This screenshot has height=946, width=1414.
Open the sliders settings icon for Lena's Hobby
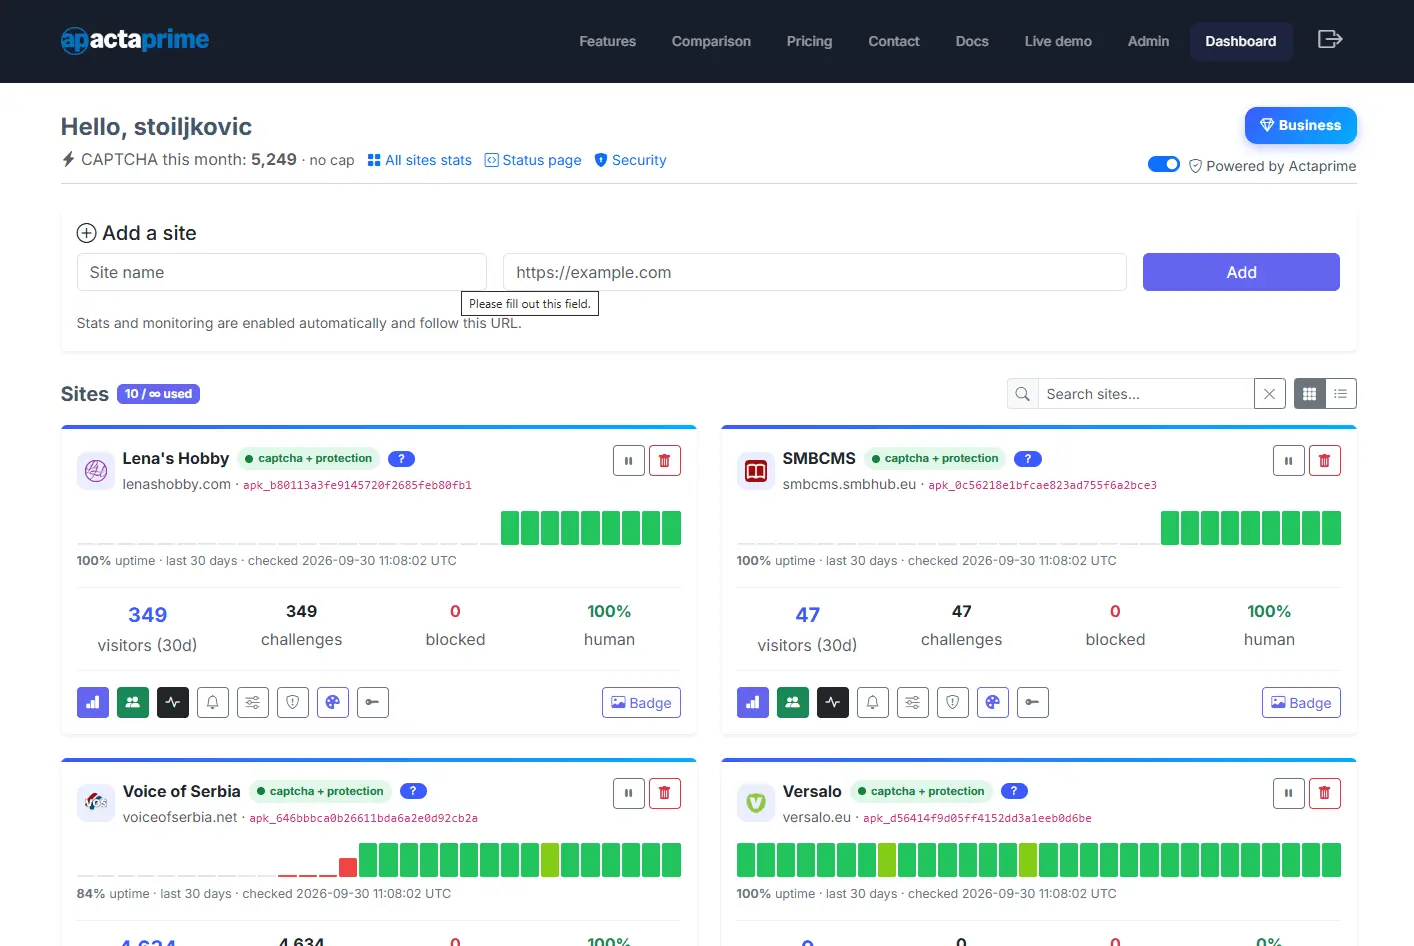[253, 703]
